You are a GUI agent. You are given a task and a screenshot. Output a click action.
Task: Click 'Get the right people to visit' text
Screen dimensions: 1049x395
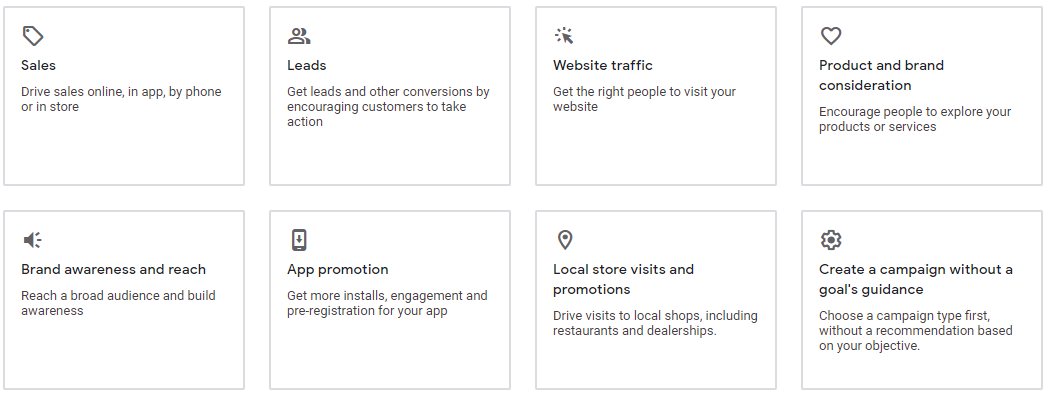[644, 99]
